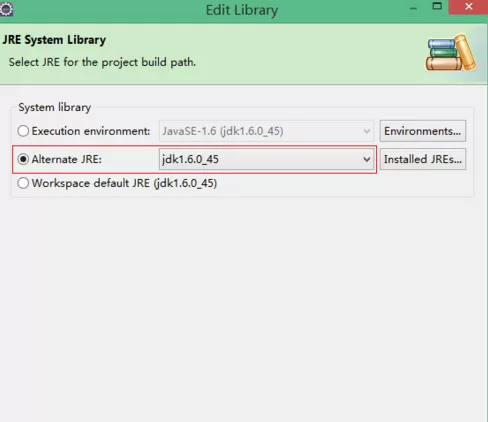488x422 pixels.
Task: Open the Installed JREs... dialog button
Action: [x=423, y=159]
